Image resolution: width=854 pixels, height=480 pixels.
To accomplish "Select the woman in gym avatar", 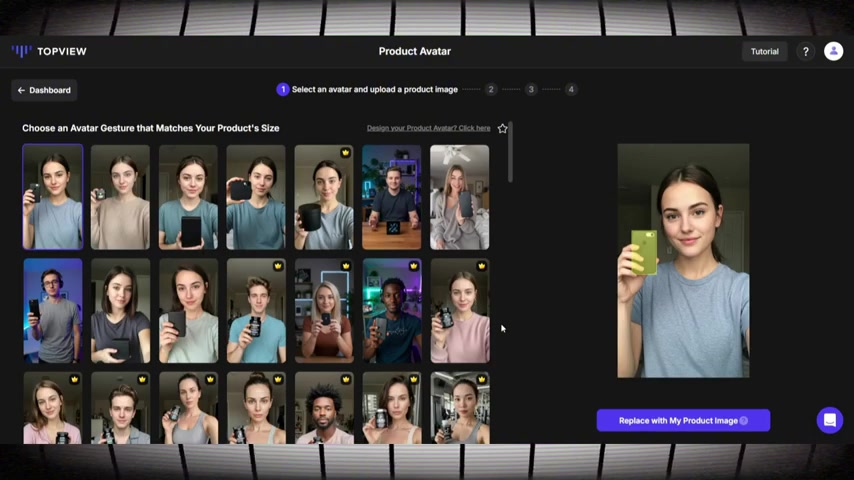I will point(460,408).
